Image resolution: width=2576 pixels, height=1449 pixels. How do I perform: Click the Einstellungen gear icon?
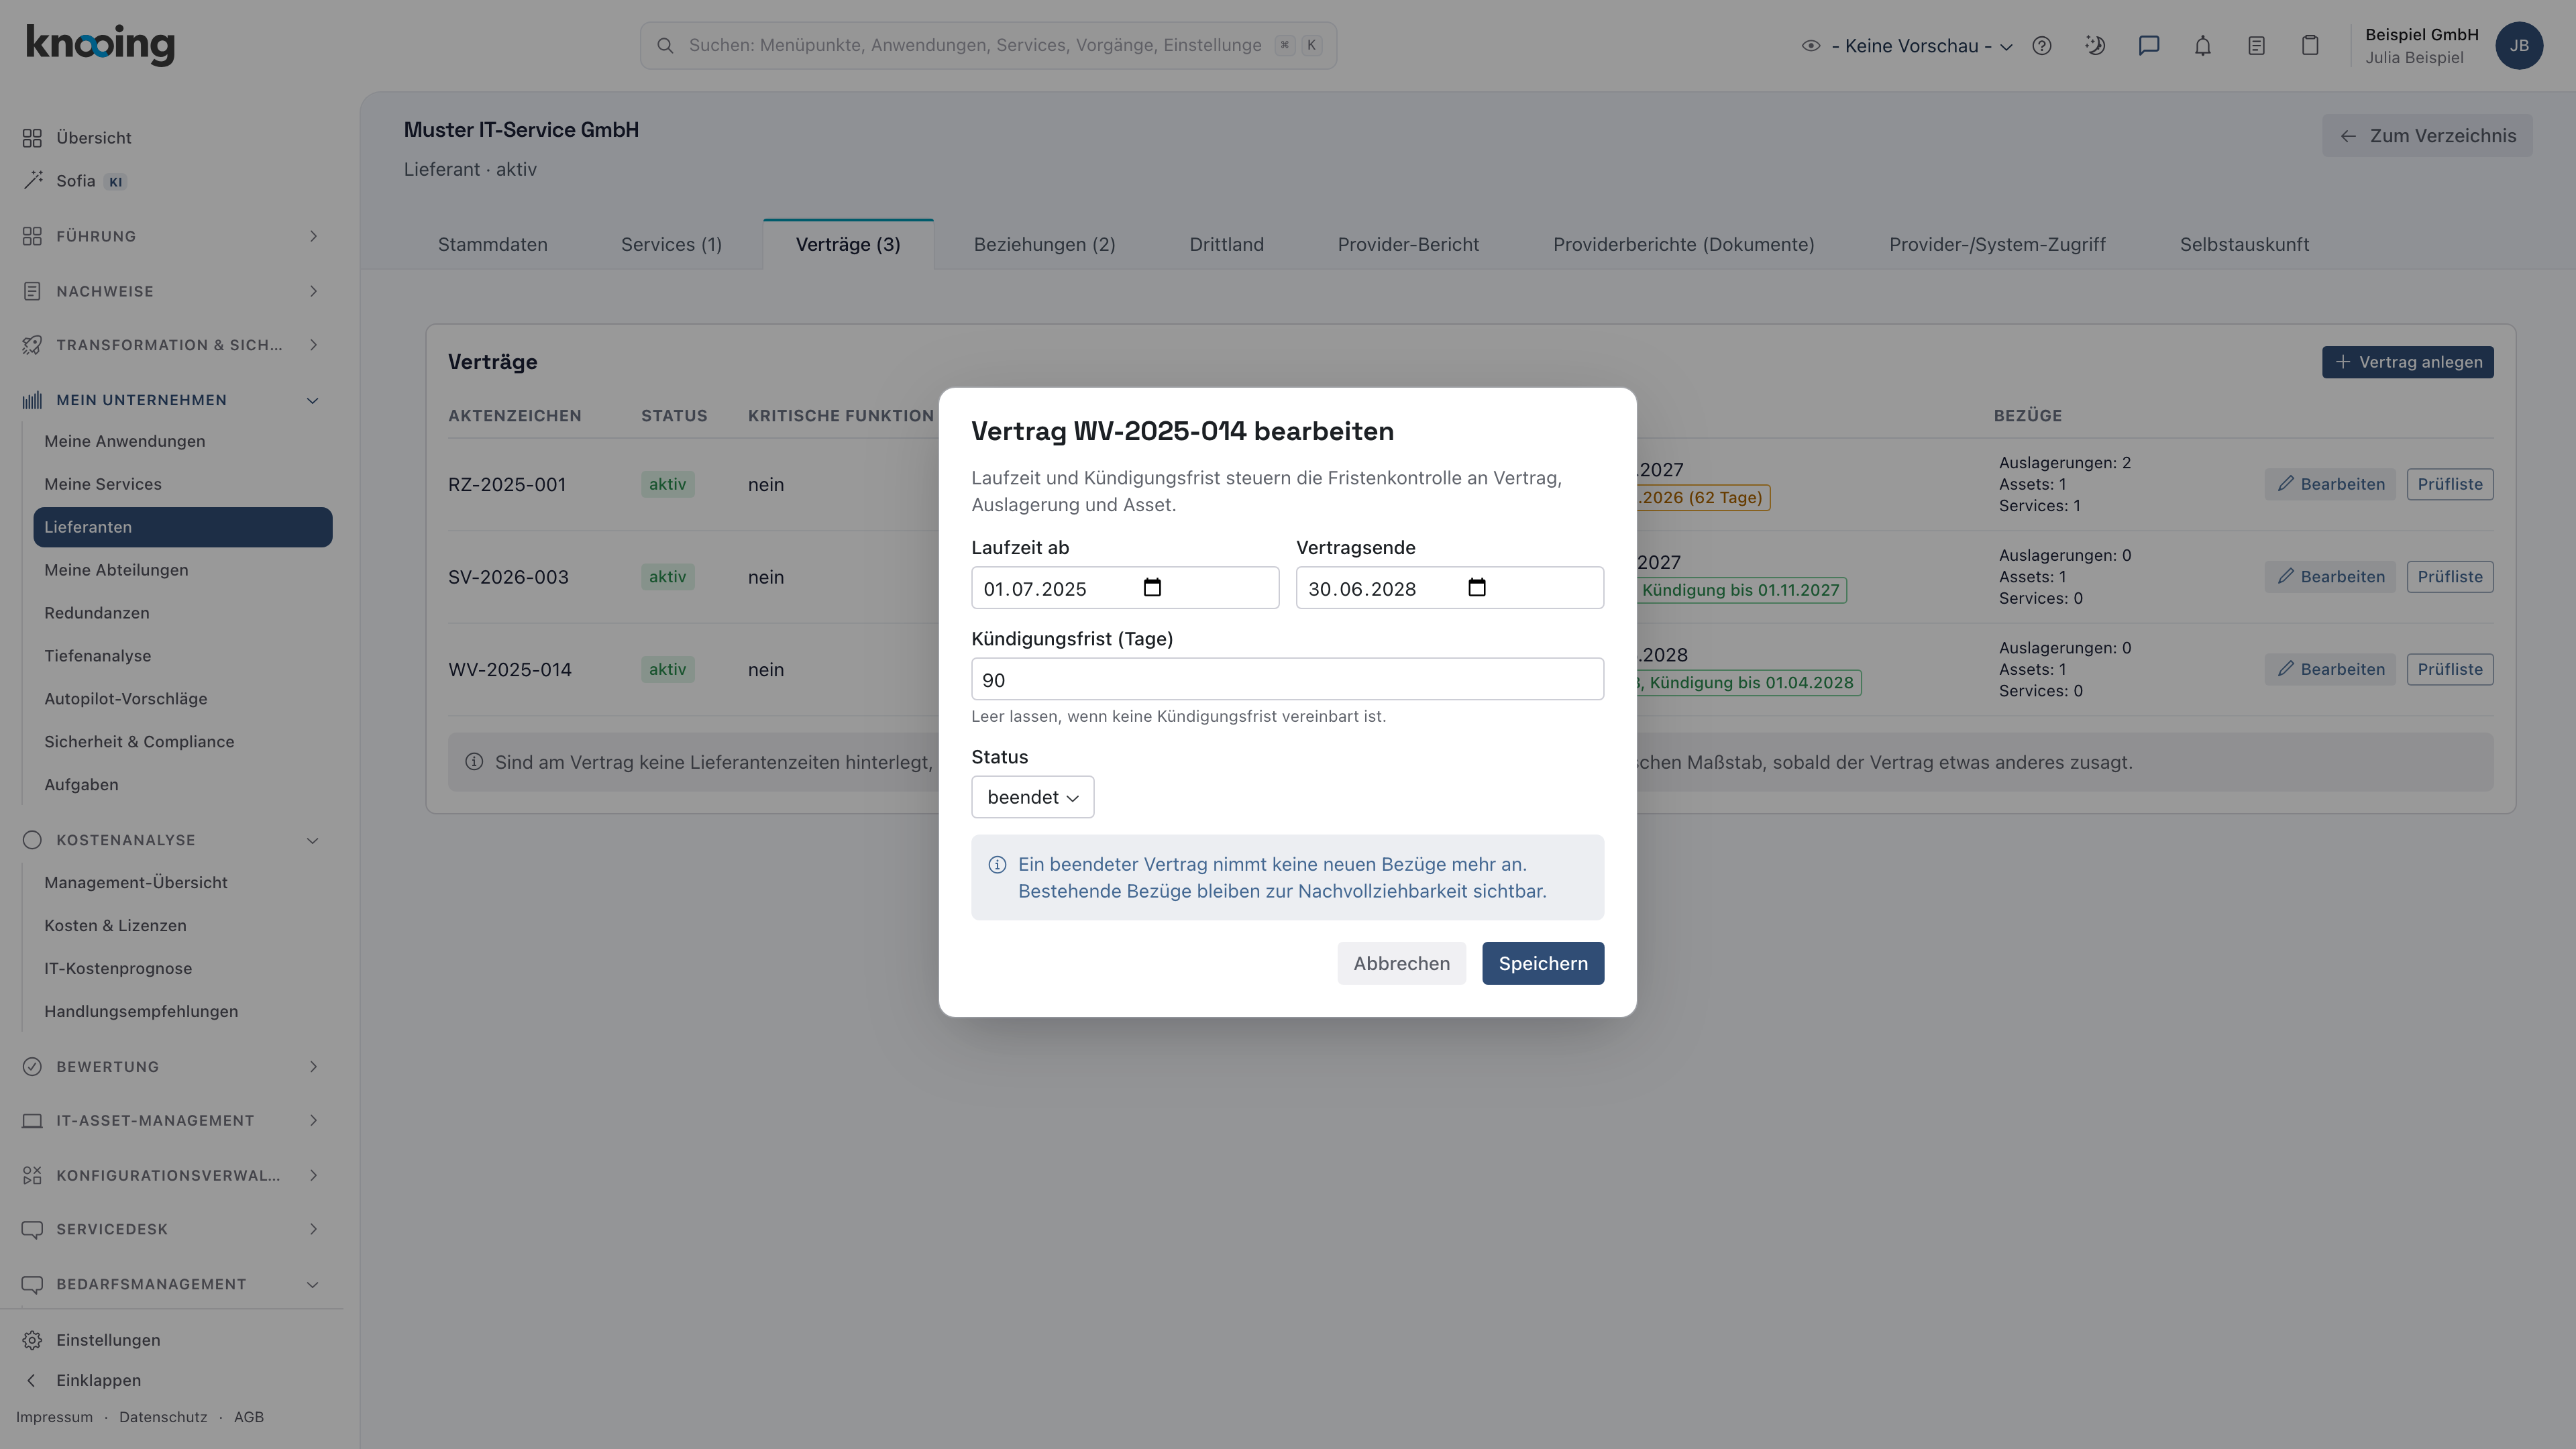32,1340
